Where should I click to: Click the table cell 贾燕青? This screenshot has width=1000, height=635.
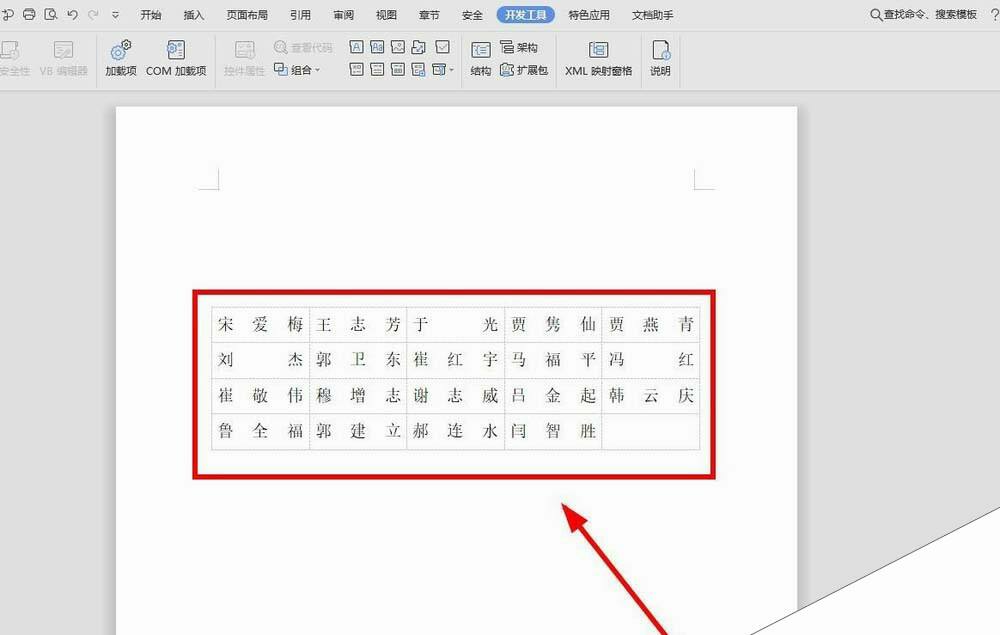(651, 324)
